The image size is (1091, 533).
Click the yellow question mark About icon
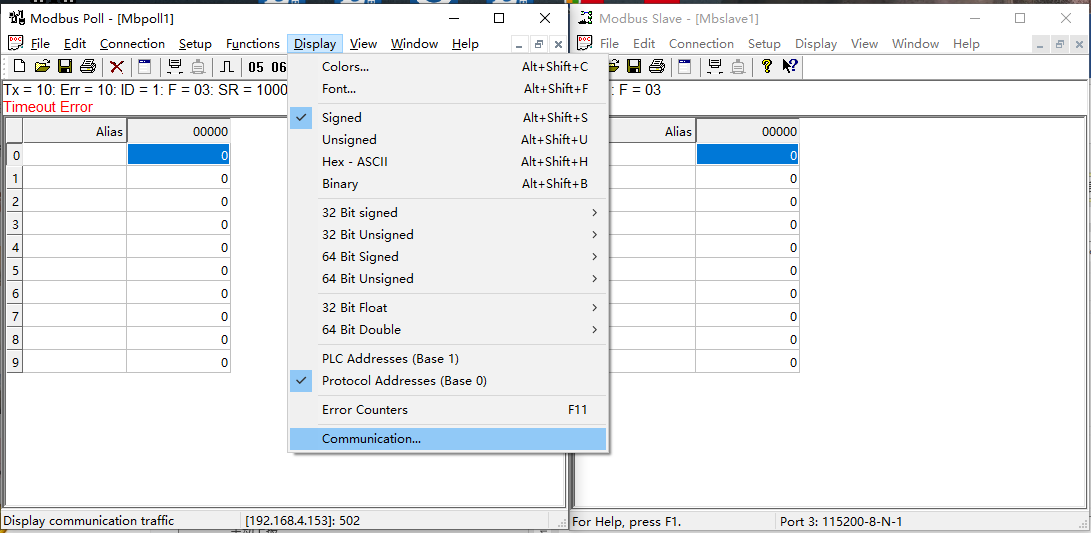(766, 67)
